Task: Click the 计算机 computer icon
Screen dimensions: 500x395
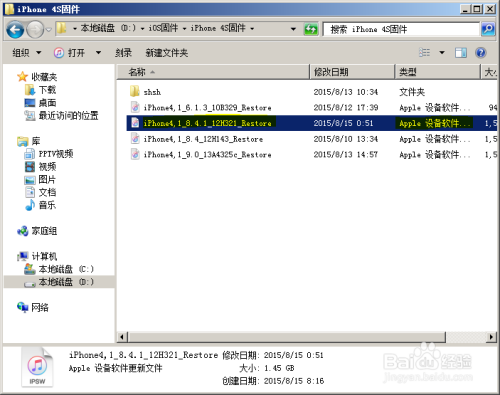Action: click(x=23, y=256)
